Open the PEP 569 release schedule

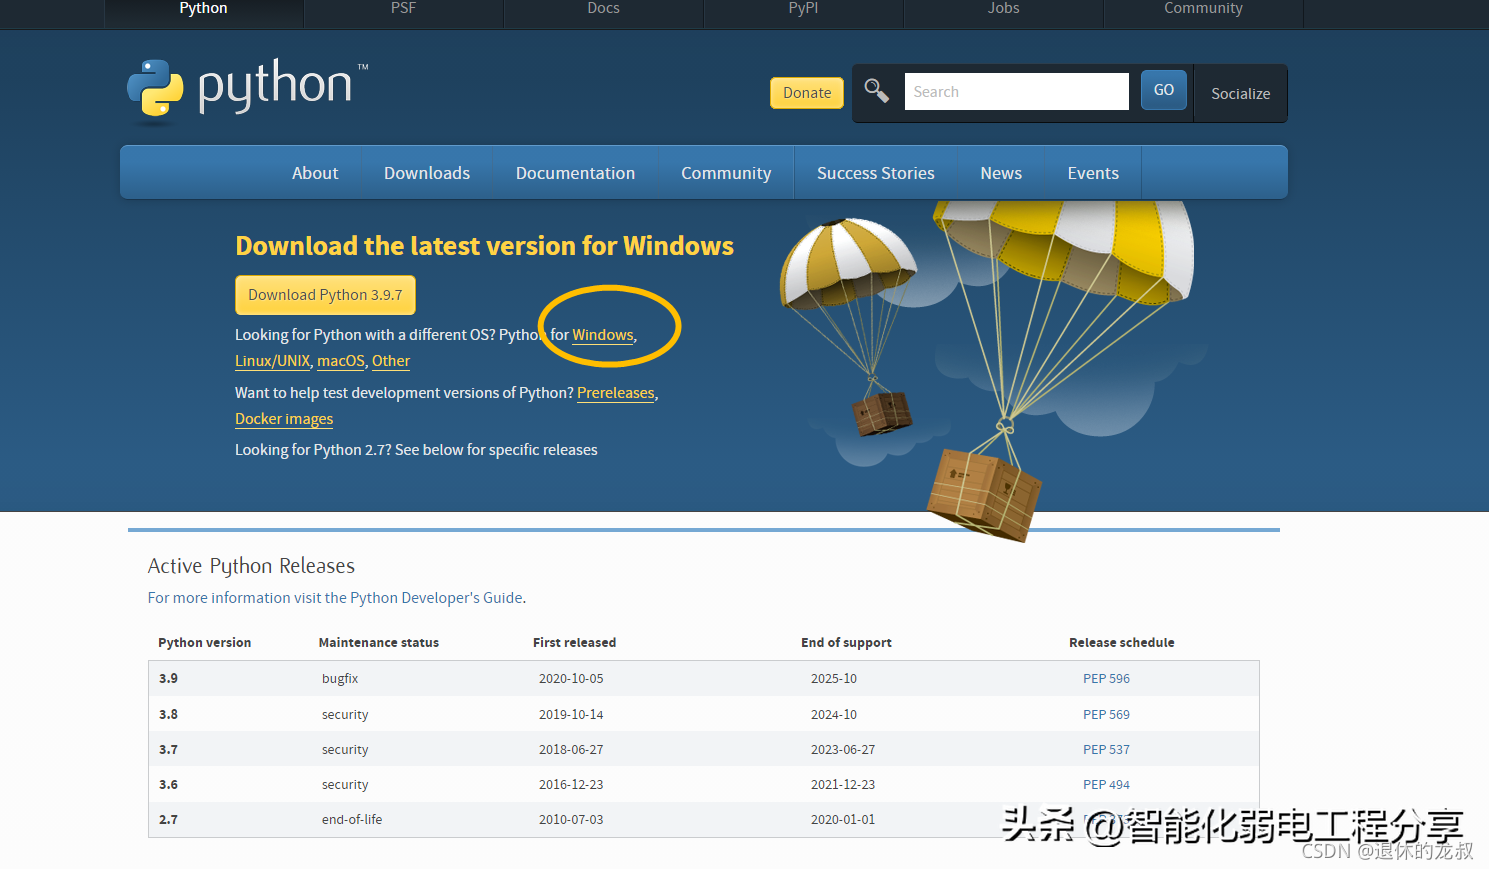pyautogui.click(x=1106, y=715)
